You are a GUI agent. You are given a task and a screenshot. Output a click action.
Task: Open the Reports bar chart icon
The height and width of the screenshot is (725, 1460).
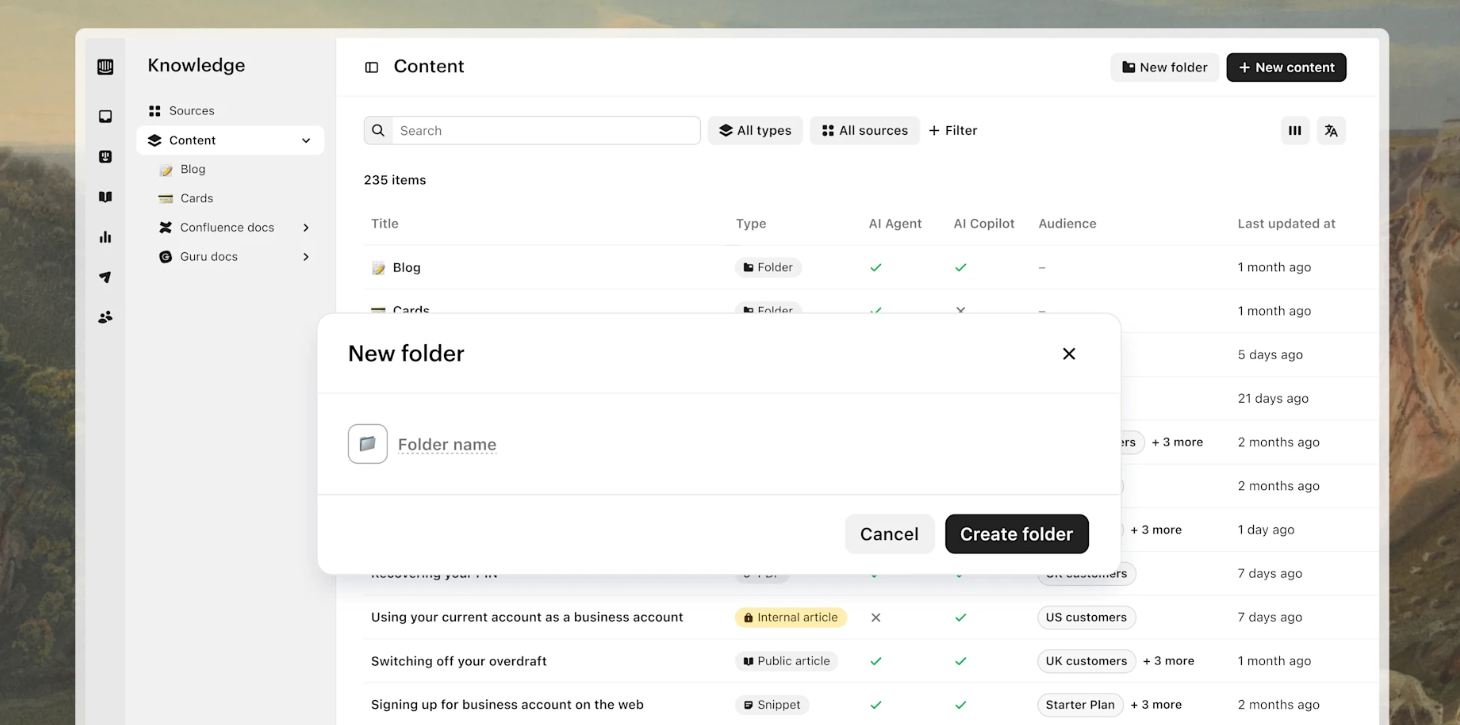pos(105,237)
